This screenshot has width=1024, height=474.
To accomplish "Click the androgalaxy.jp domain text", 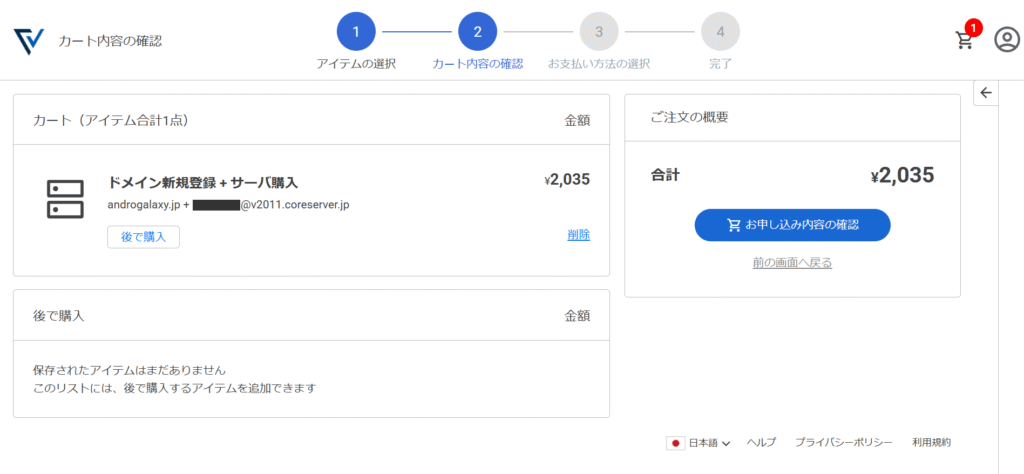I will pos(144,206).
